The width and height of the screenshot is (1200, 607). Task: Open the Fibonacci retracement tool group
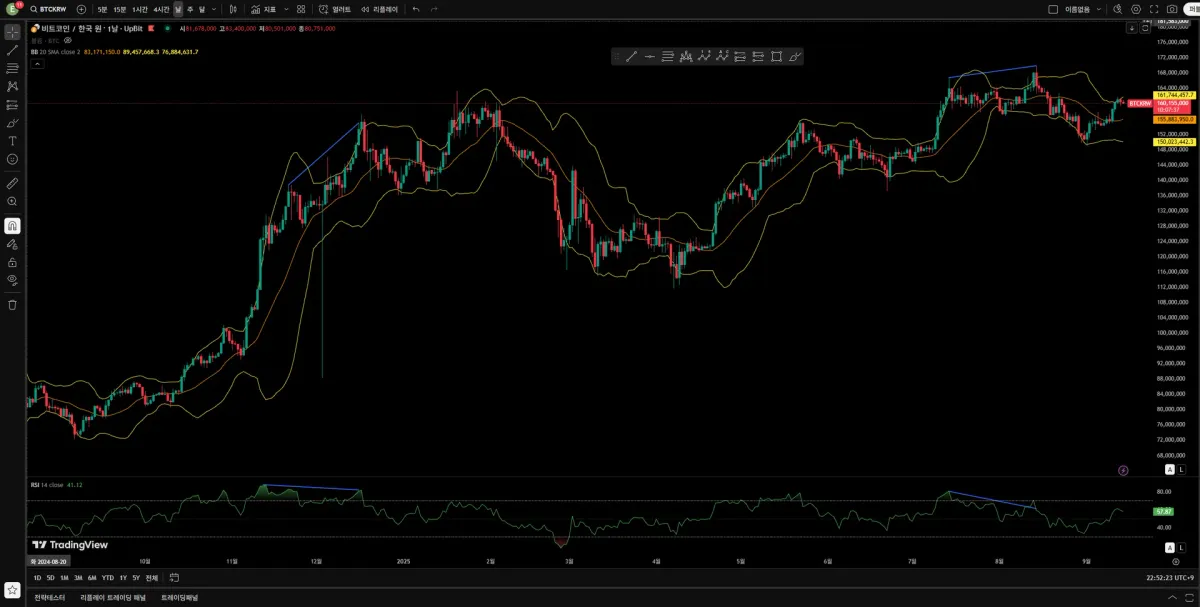(x=12, y=68)
